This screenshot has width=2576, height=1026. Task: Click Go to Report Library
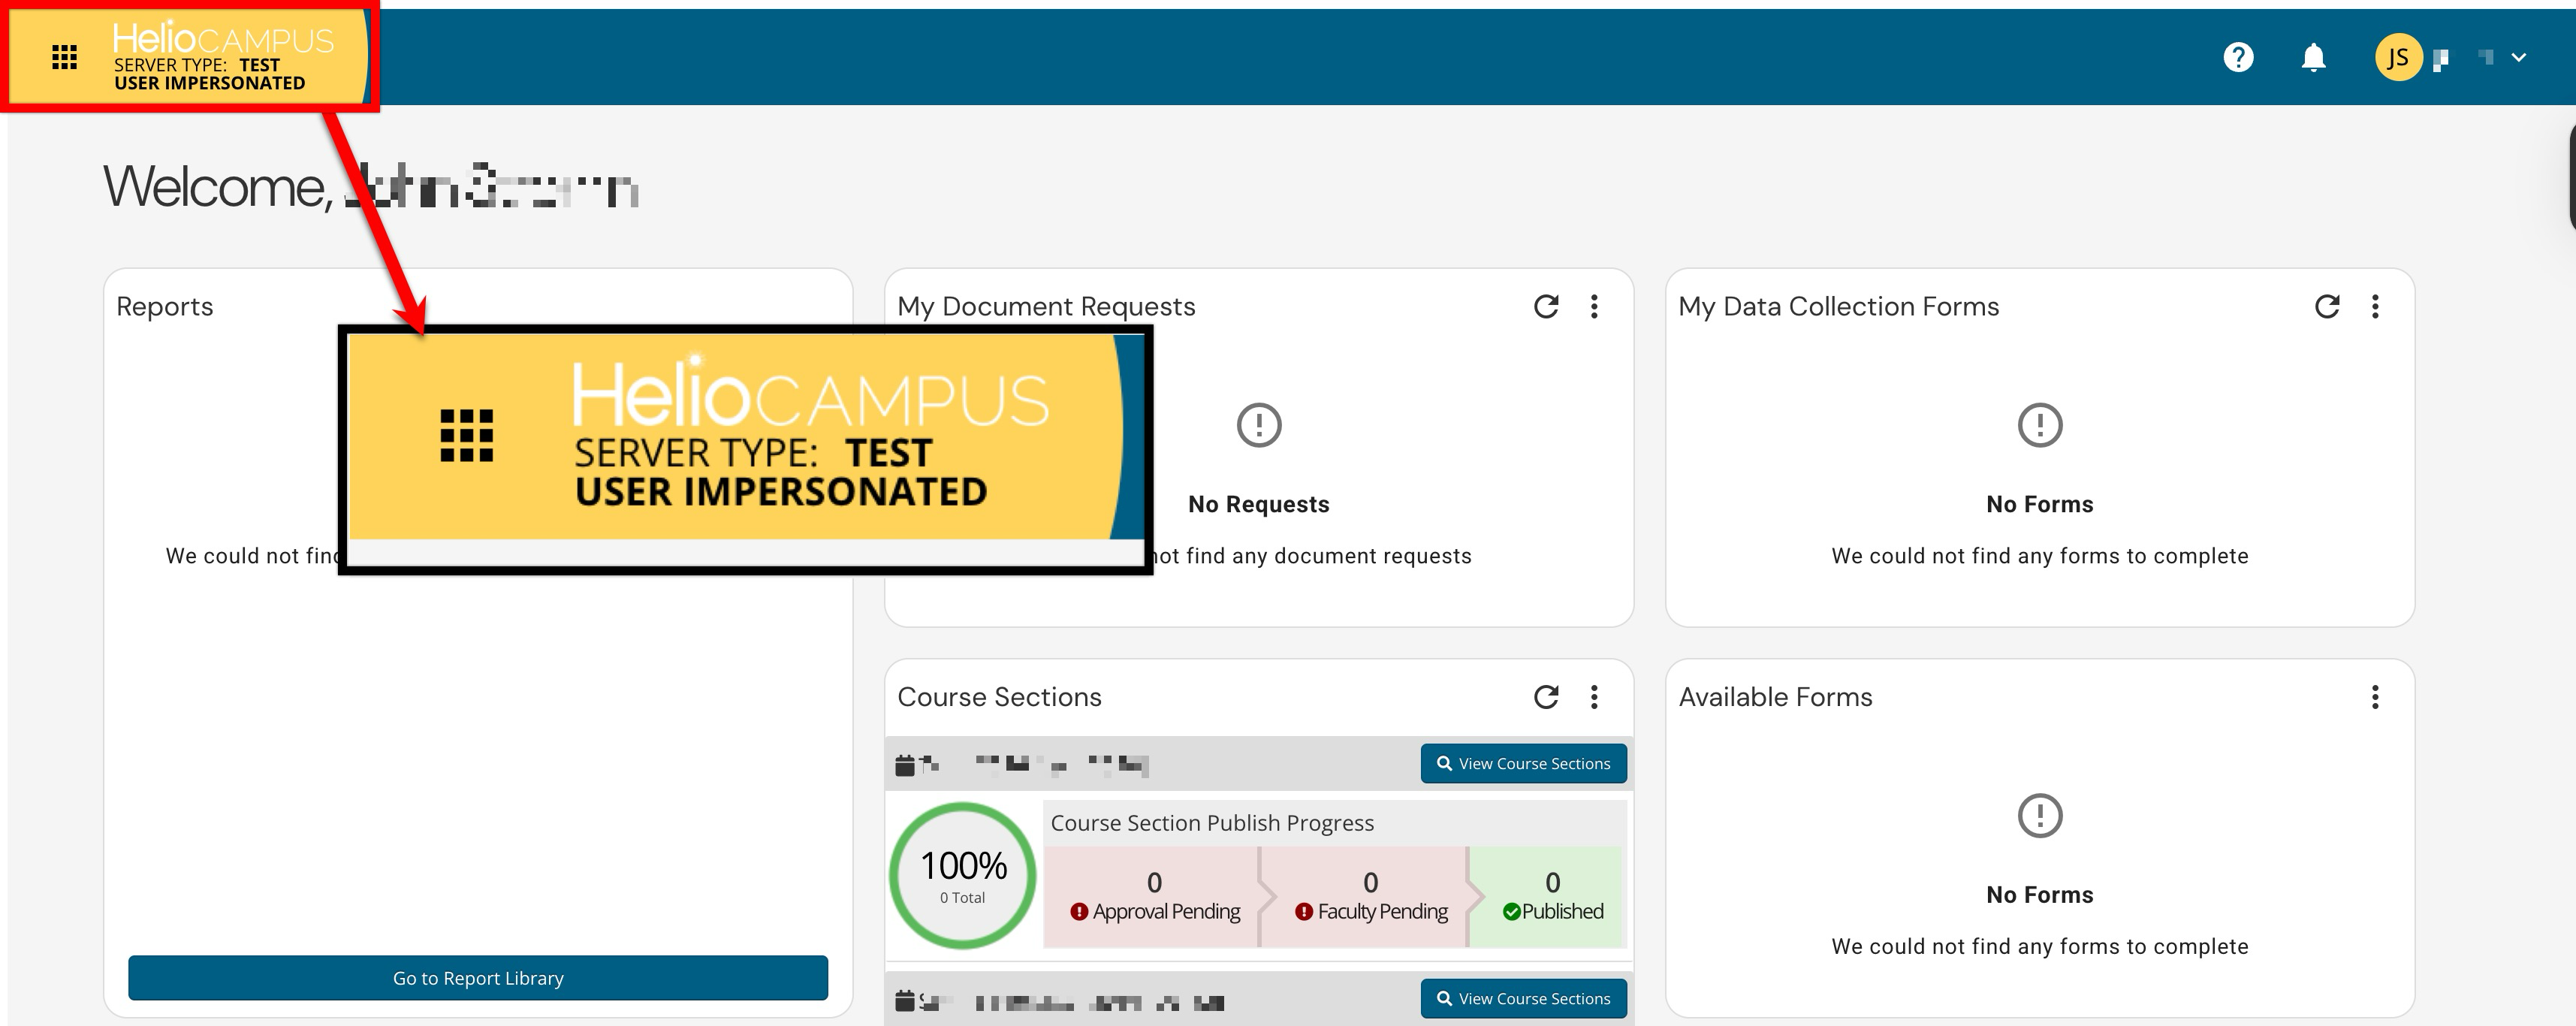pyautogui.click(x=478, y=978)
